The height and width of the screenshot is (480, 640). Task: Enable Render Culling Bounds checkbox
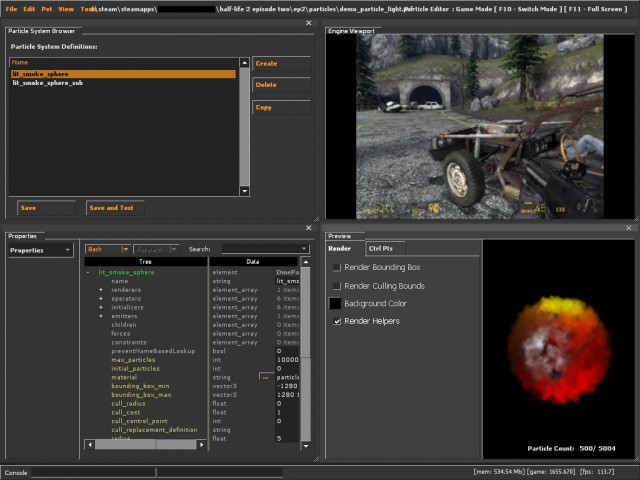pyautogui.click(x=337, y=286)
